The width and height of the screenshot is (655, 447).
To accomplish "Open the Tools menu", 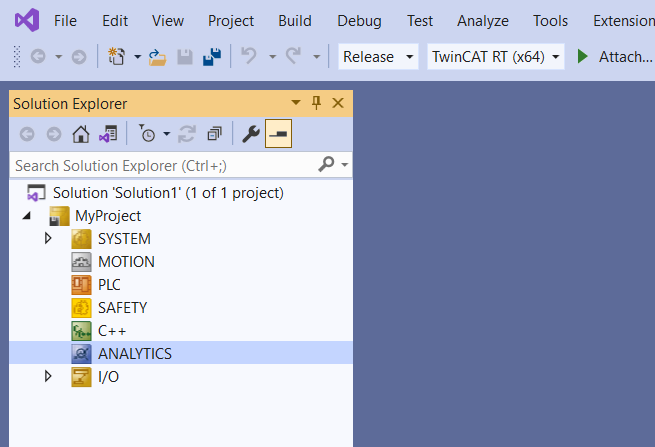I will [550, 20].
